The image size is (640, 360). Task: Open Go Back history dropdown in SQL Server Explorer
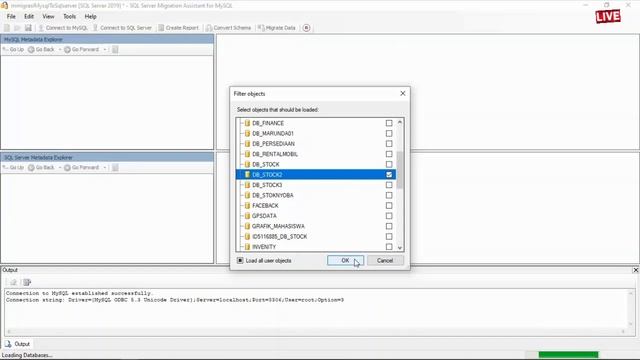tap(60, 168)
